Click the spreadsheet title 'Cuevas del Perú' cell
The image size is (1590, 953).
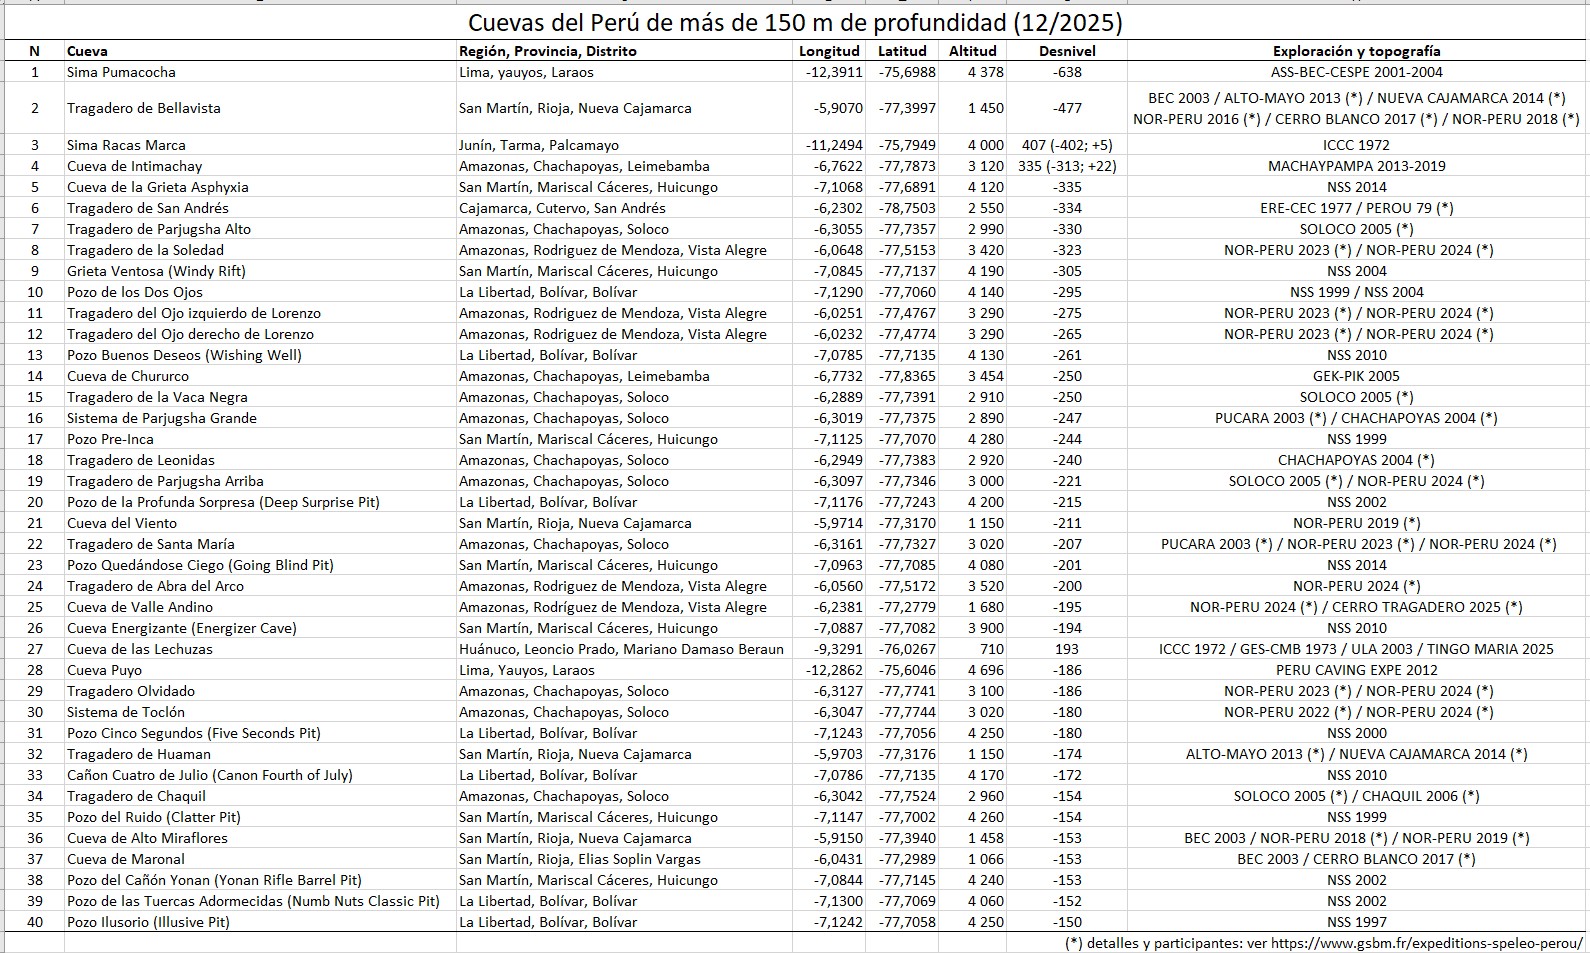795,22
